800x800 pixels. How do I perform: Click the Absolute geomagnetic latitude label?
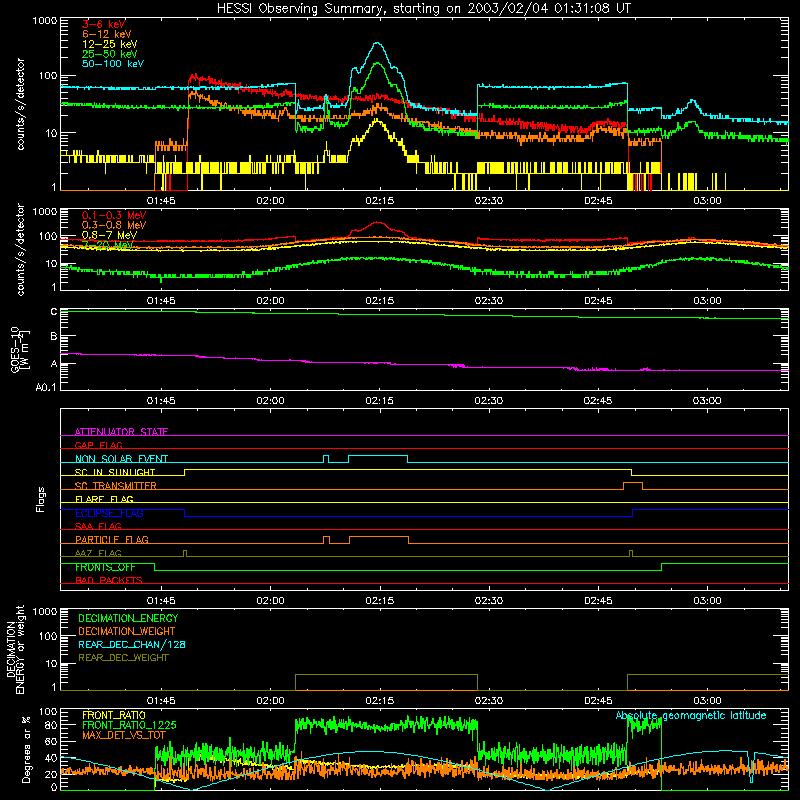point(691,715)
